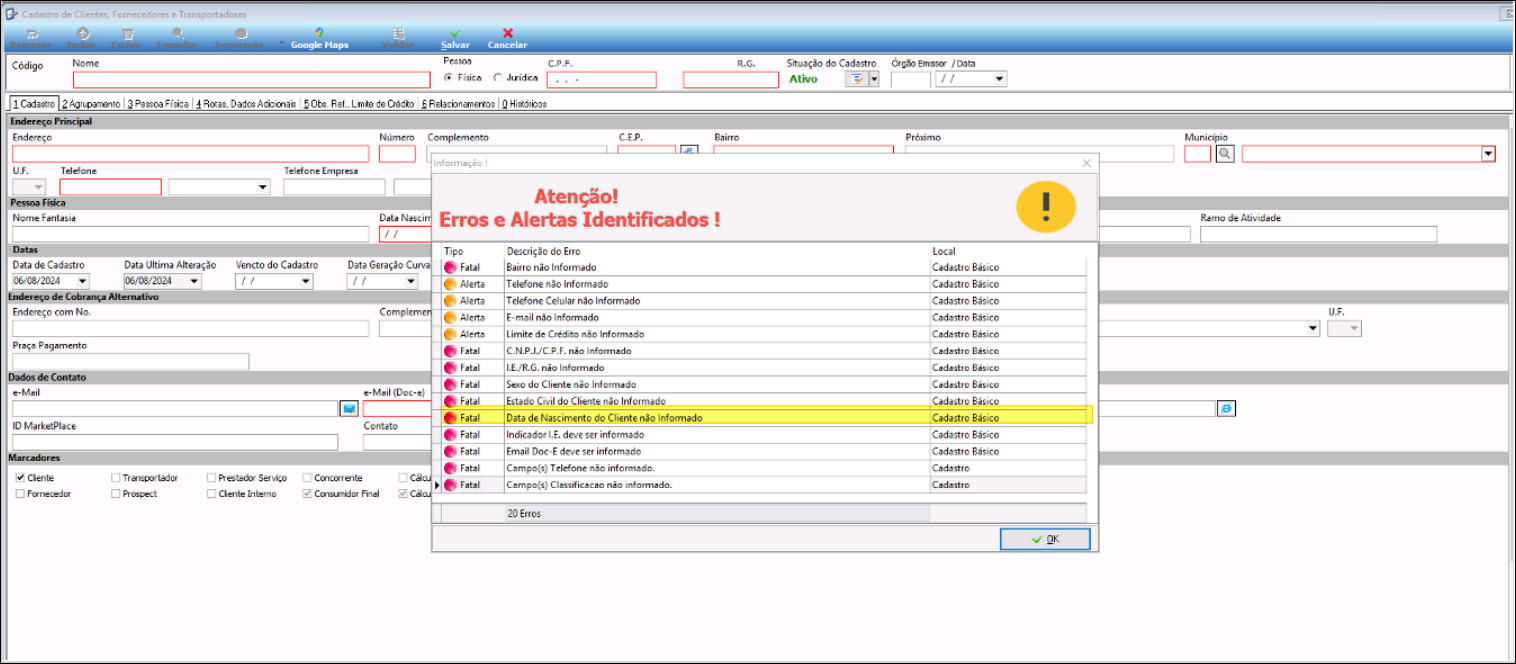Screen dimensions: 1516x664
Task: Click into the Nome input field
Action: (251, 80)
